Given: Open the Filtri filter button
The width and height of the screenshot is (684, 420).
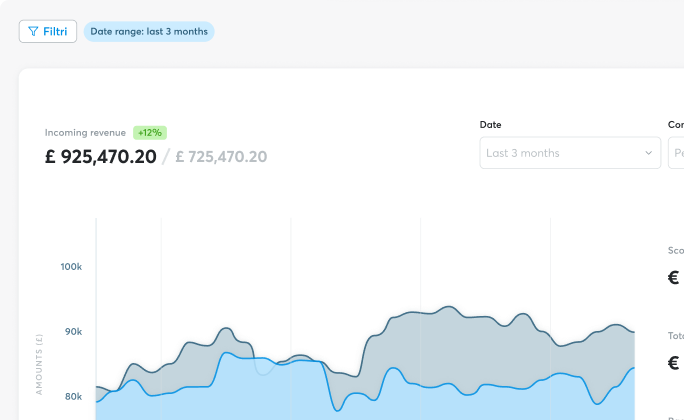Looking at the screenshot, I should [x=48, y=31].
